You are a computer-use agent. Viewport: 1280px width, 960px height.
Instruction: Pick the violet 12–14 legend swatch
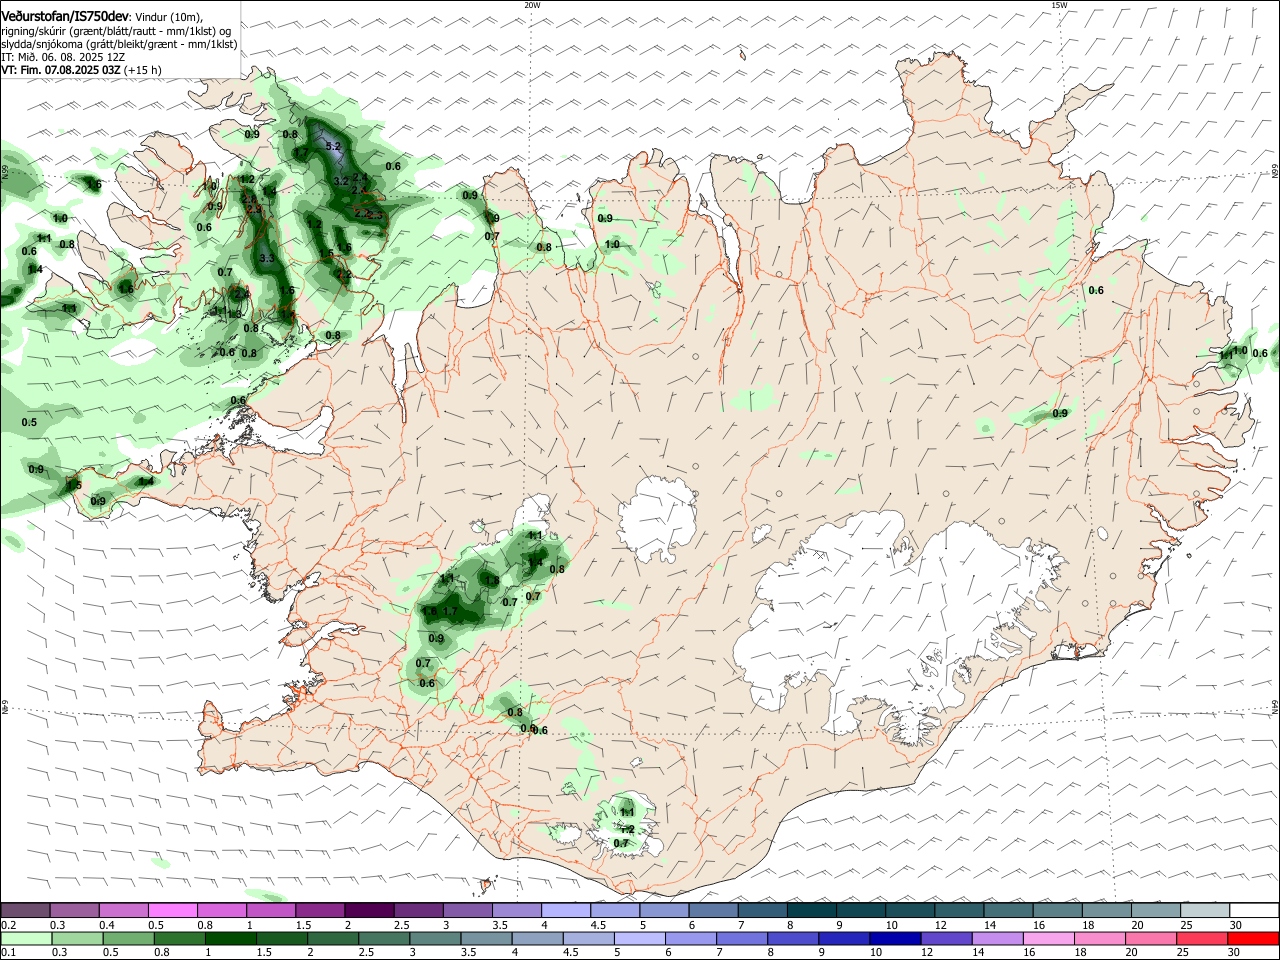tap(946, 938)
